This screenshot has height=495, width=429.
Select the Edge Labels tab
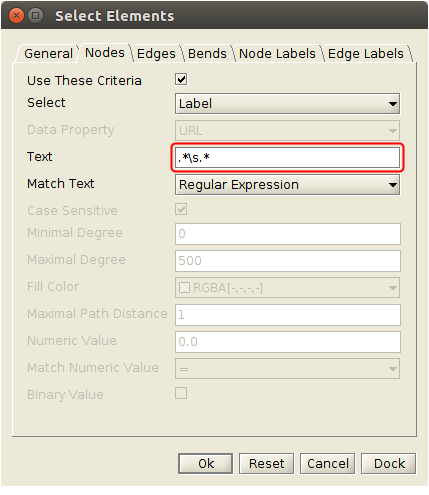click(366, 54)
